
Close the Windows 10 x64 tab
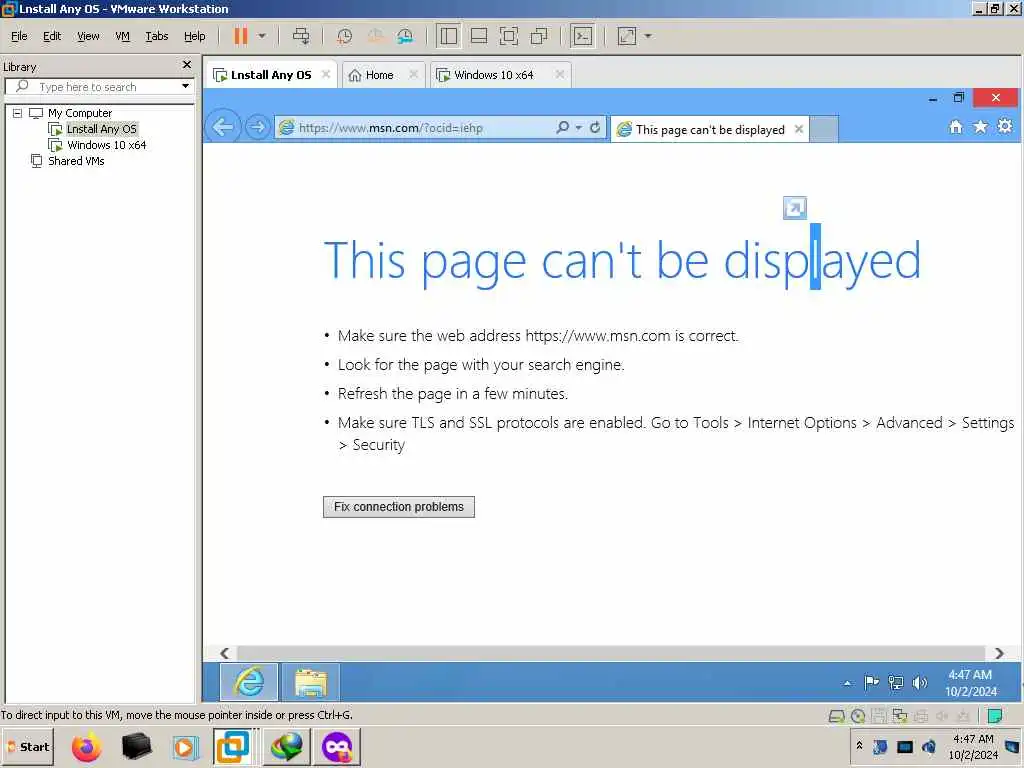(560, 74)
